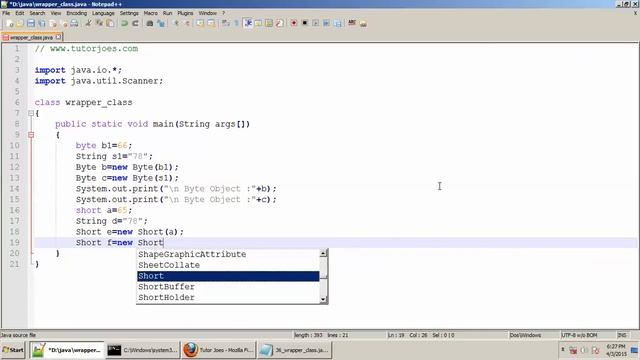This screenshot has height=360, width=640.
Task: Open the Encoding menu
Action: 77,13
